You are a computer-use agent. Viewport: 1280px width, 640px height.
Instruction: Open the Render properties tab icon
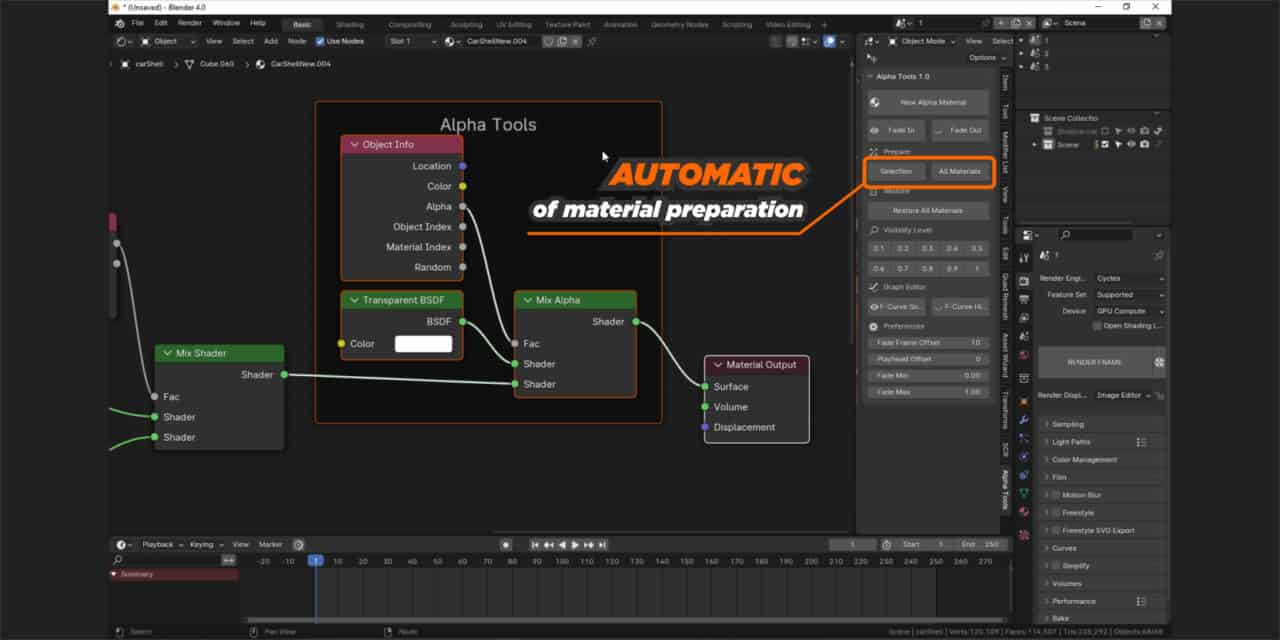(1024, 281)
